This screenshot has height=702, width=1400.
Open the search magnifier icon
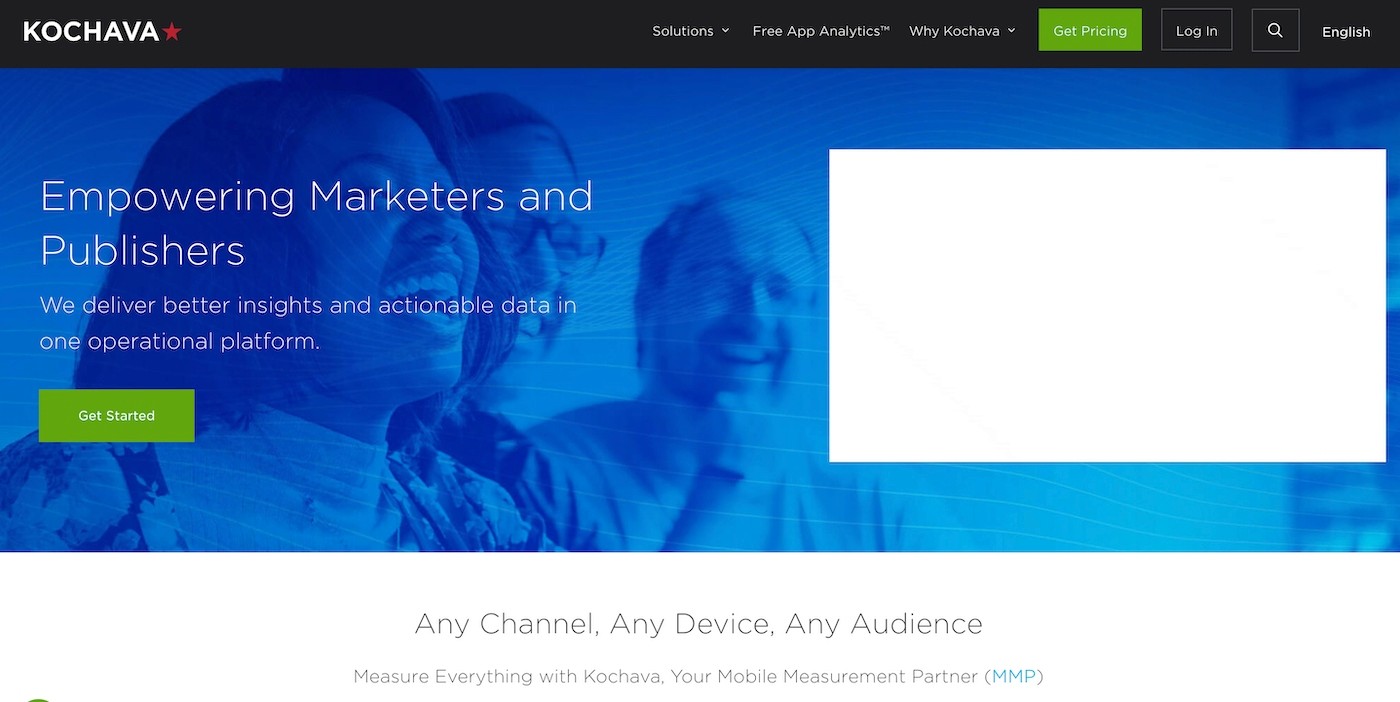pyautogui.click(x=1275, y=30)
